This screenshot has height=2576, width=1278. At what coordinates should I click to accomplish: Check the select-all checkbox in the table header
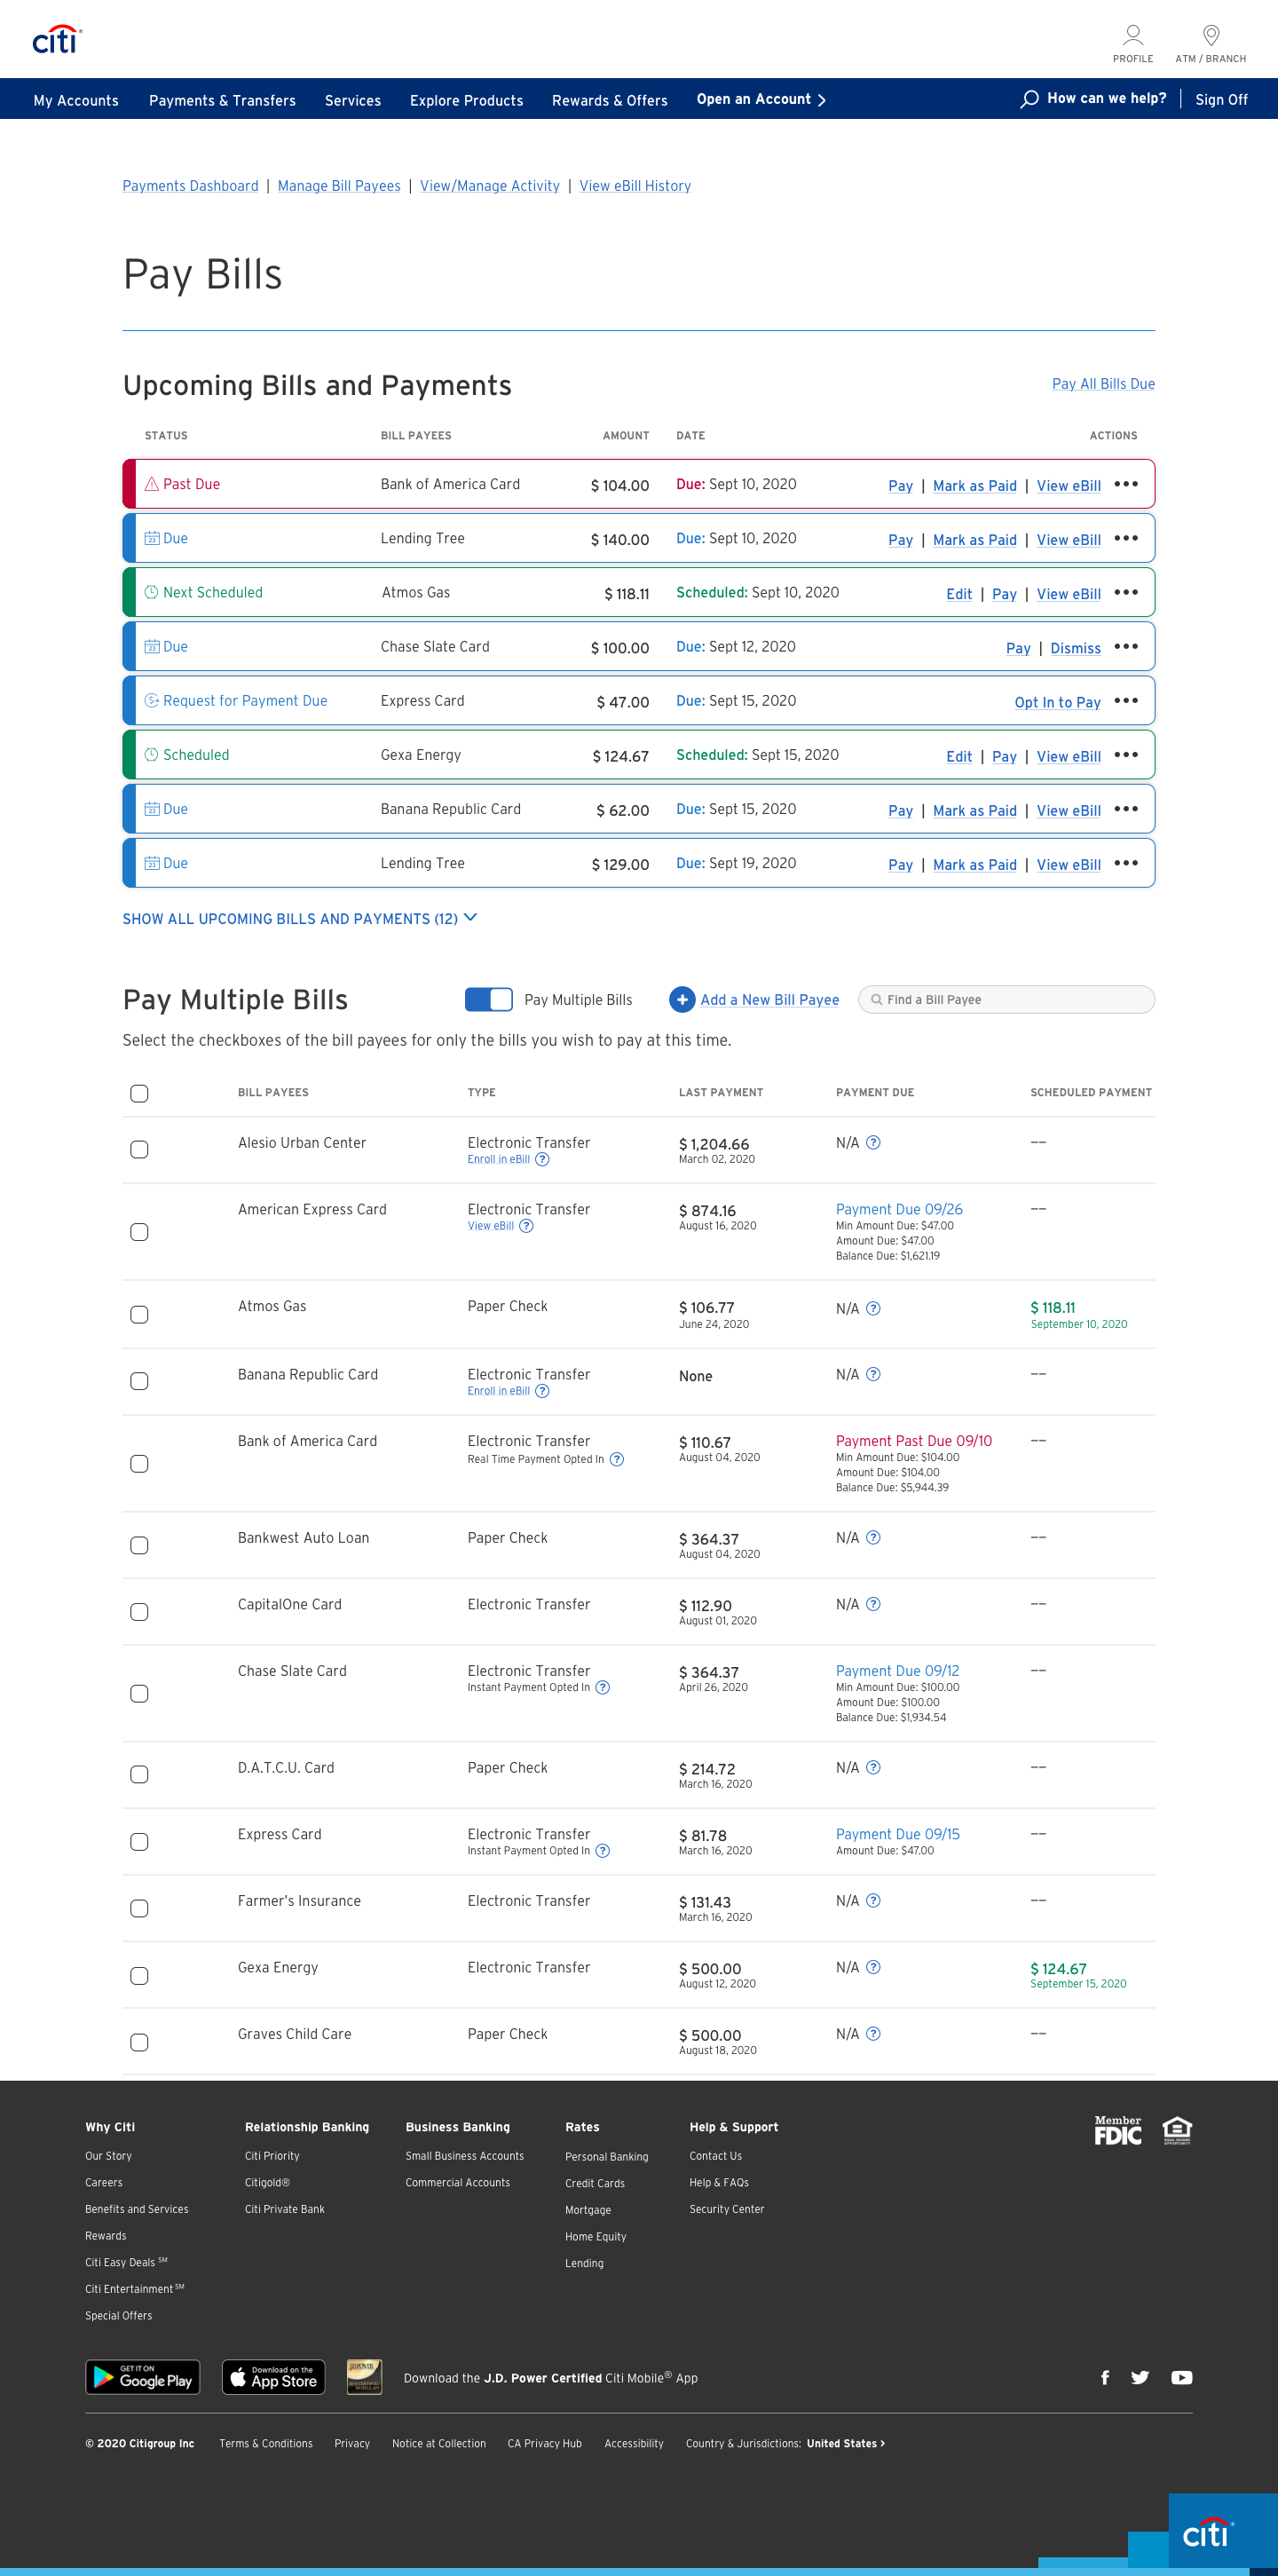pyautogui.click(x=140, y=1093)
